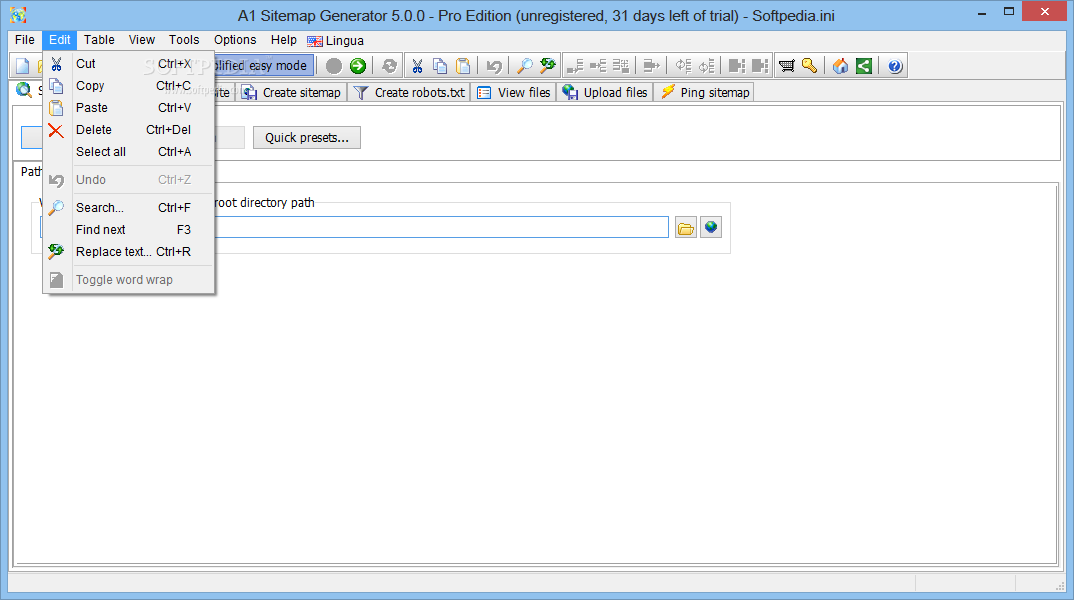Click the magnifier search icon in toolbar
The image size is (1074, 600).
click(524, 66)
